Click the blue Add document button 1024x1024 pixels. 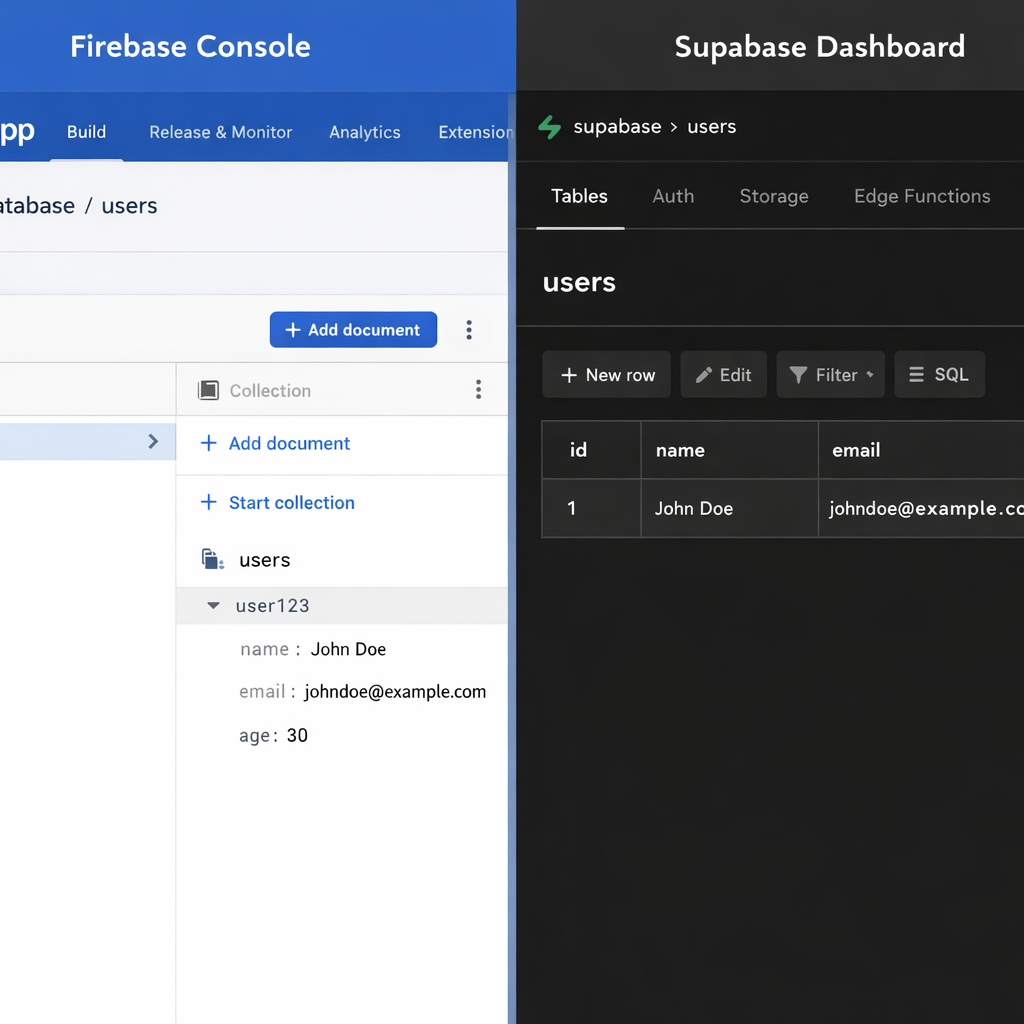[x=353, y=330]
